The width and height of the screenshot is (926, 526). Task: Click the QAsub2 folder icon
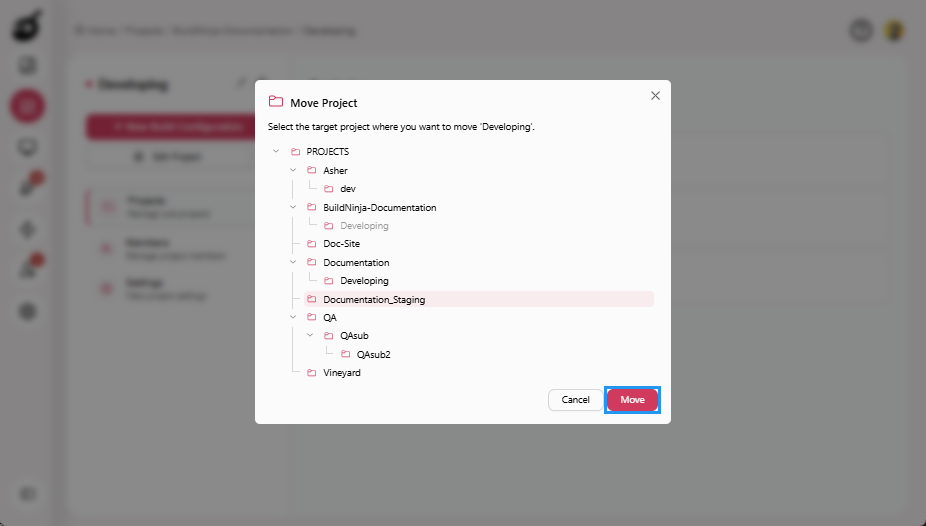[345, 354]
